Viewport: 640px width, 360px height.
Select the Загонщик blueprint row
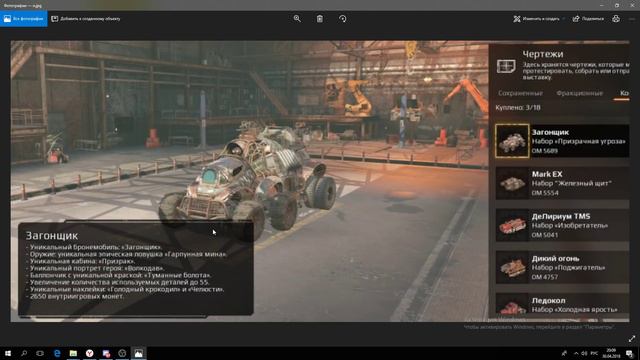pyautogui.click(x=562, y=141)
